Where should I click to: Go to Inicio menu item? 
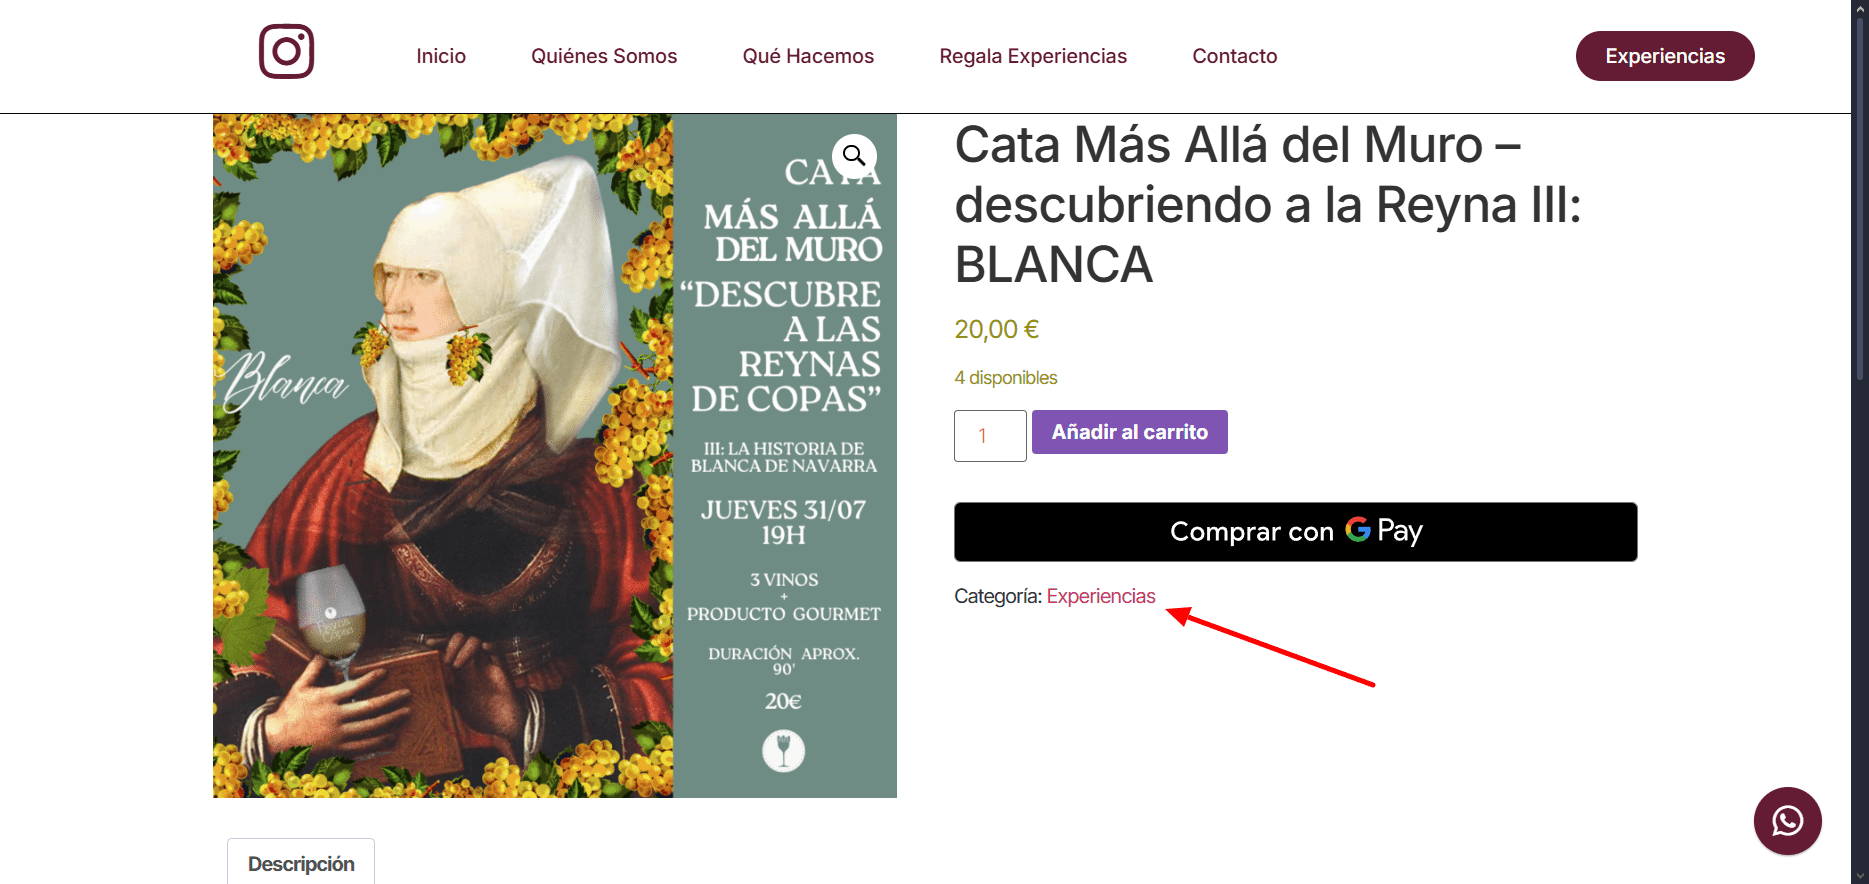(441, 56)
